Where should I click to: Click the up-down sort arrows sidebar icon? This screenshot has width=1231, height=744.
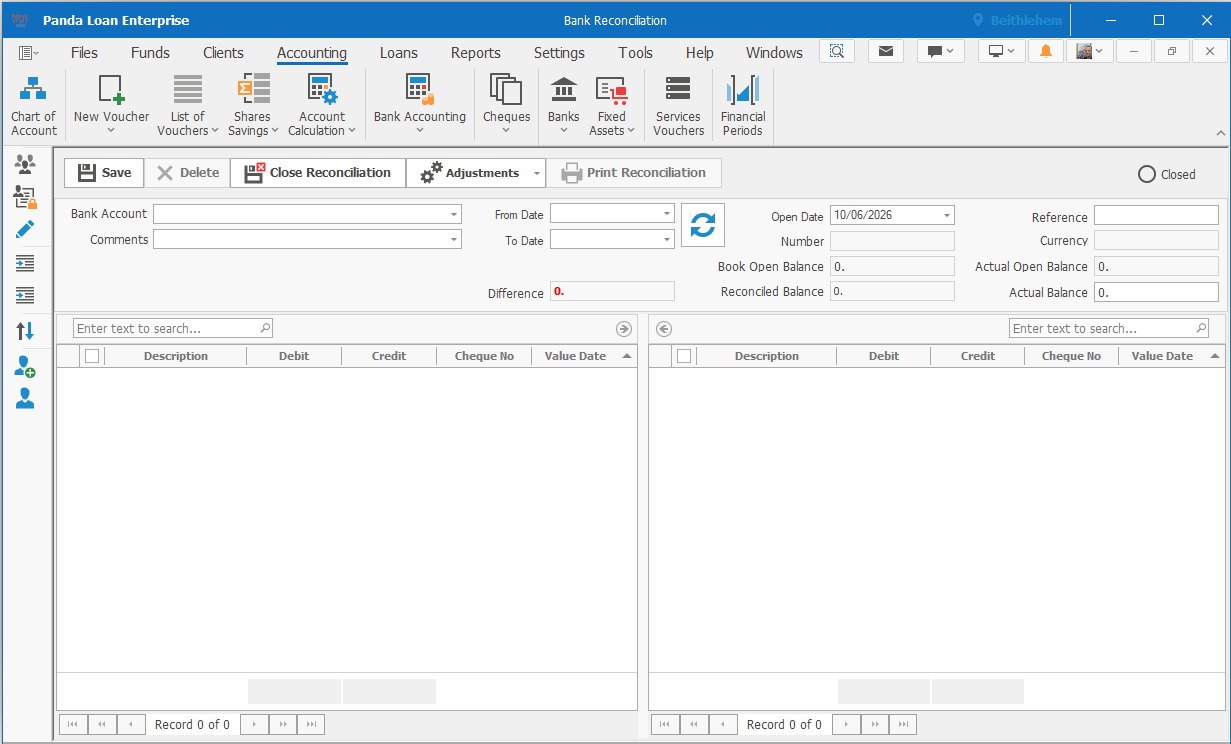(x=25, y=330)
